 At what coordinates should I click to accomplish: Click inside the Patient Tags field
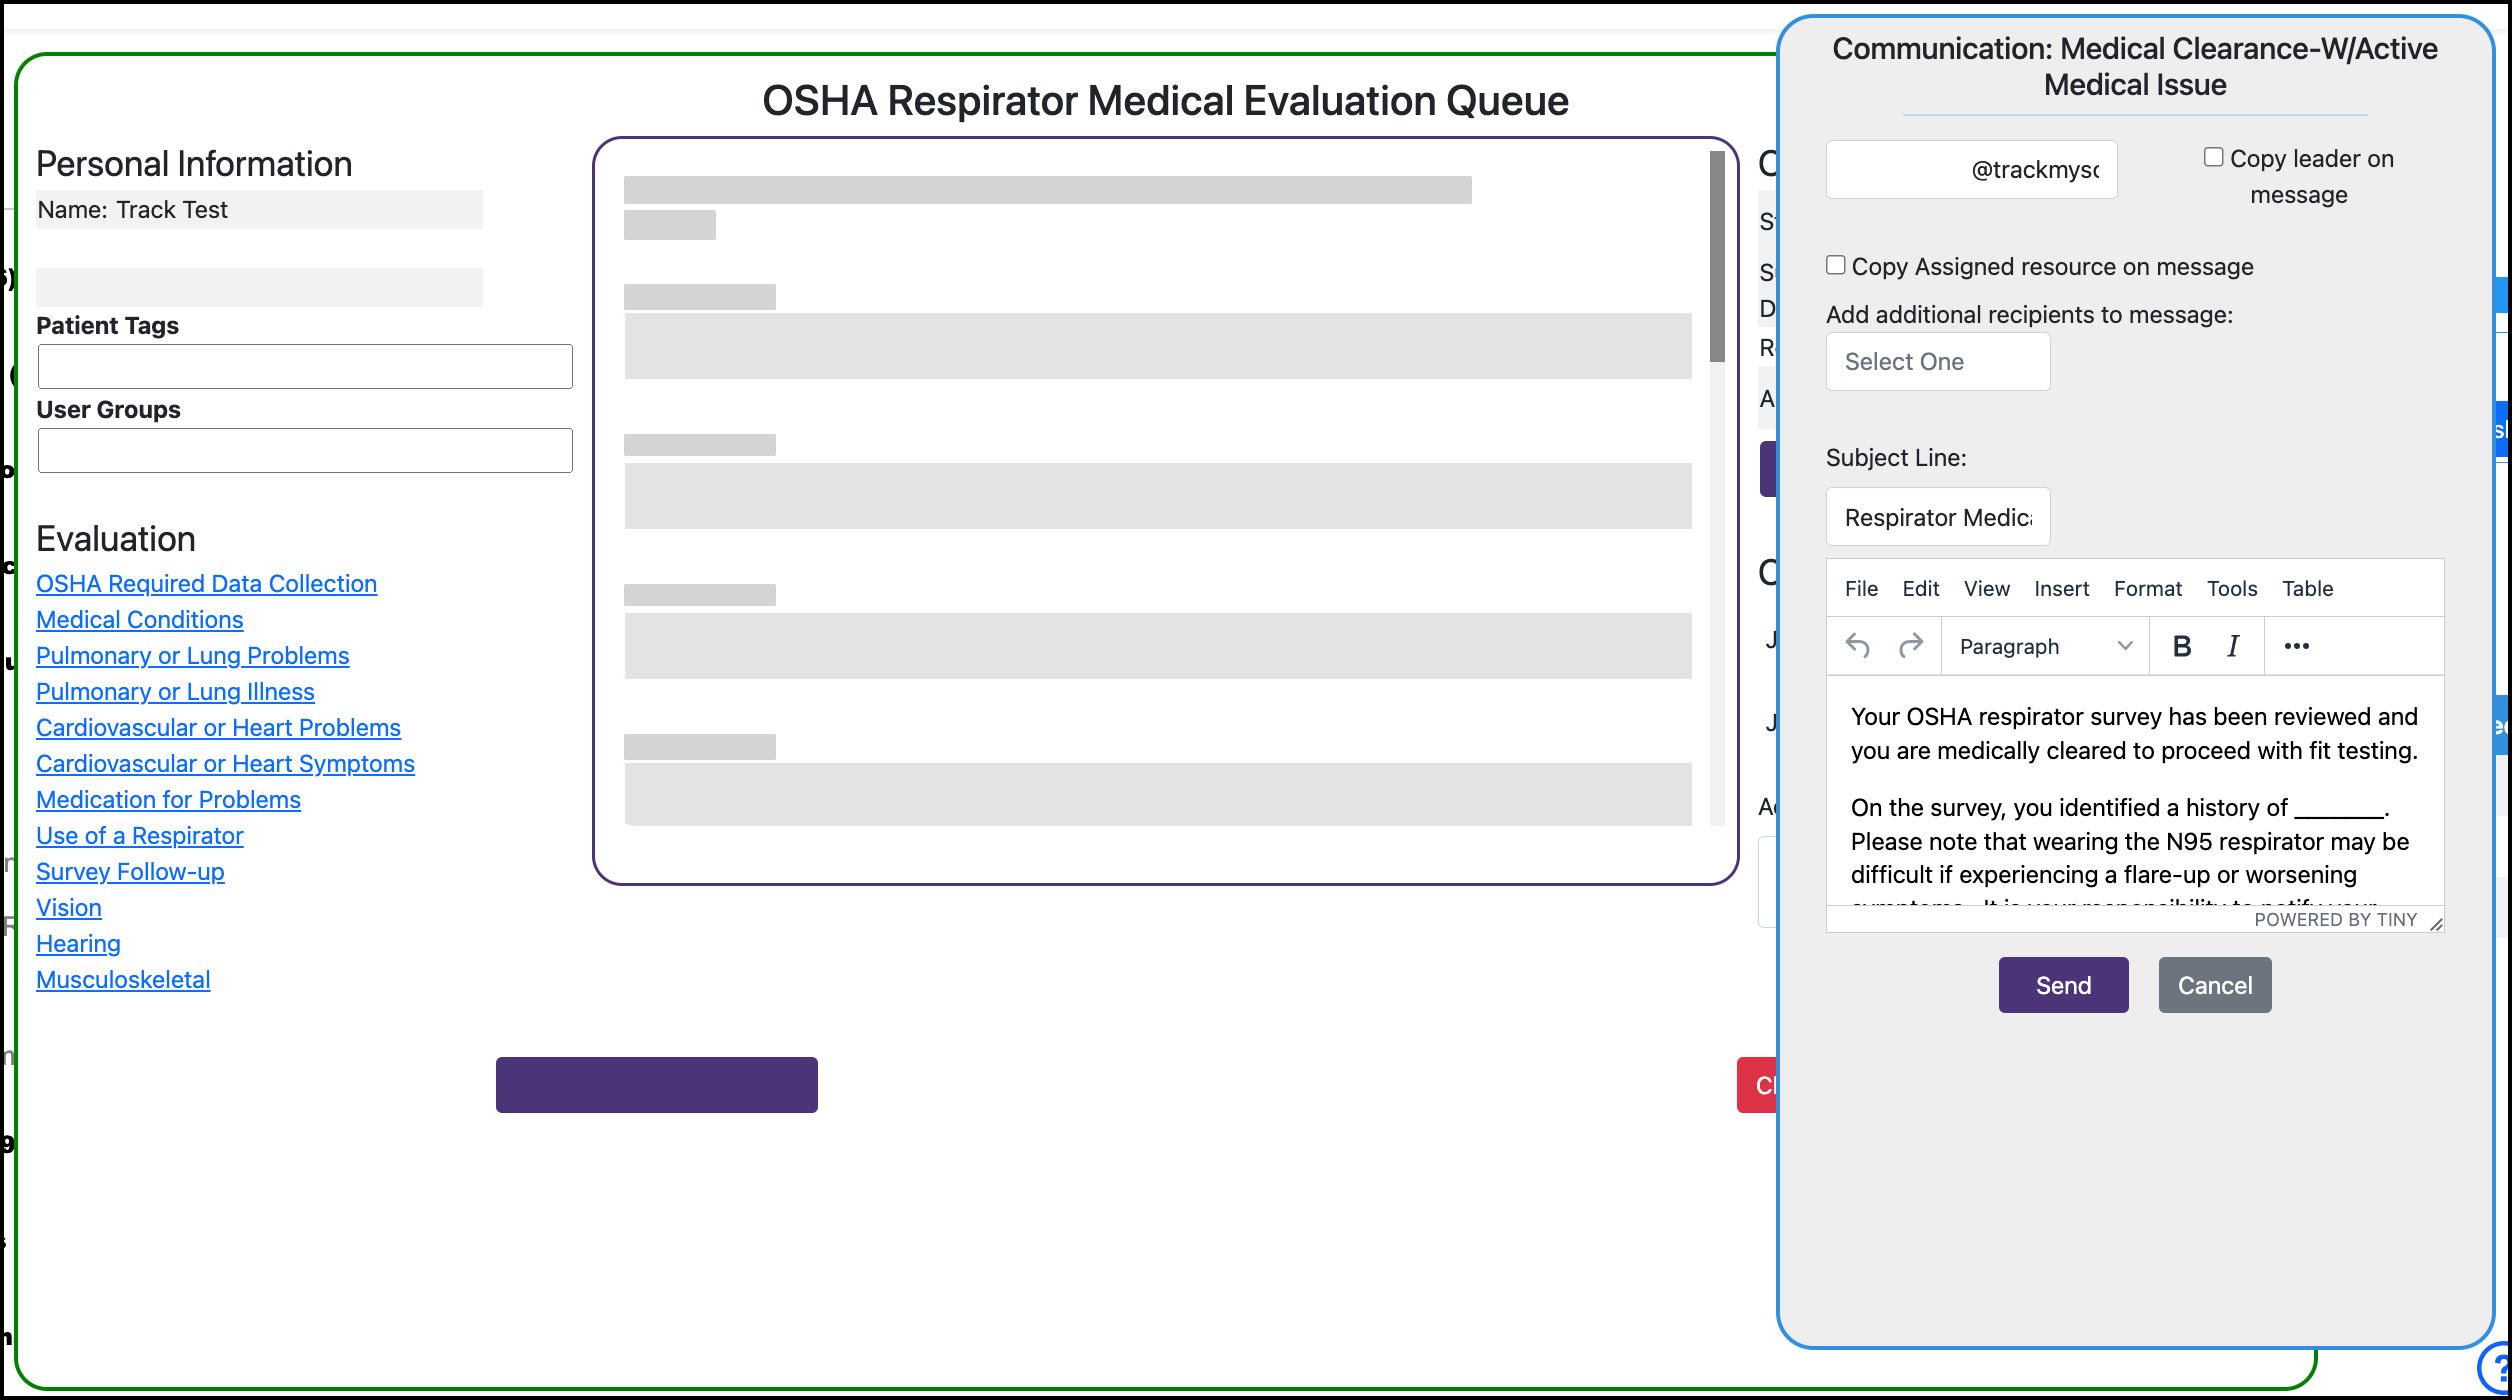point(304,366)
